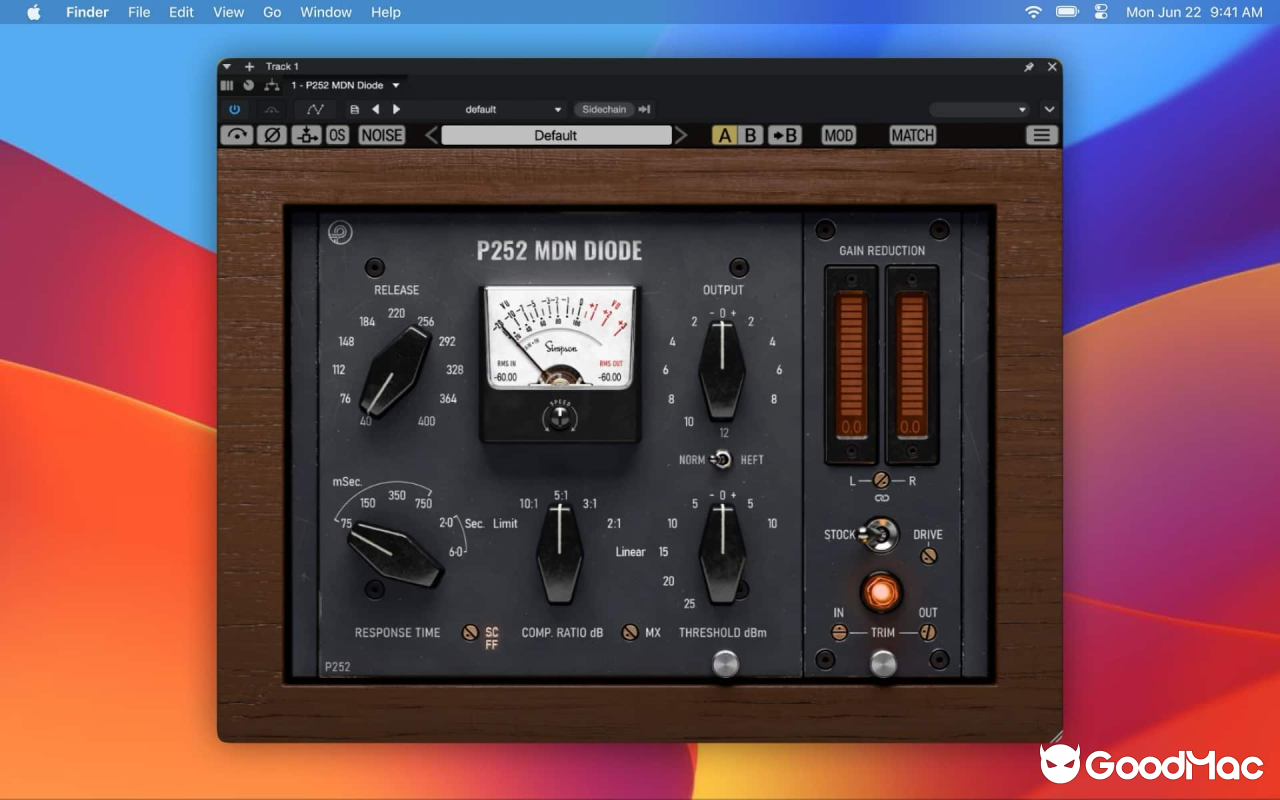Click the host preset file icon
Image resolution: width=1280 pixels, height=800 pixels.
(354, 109)
